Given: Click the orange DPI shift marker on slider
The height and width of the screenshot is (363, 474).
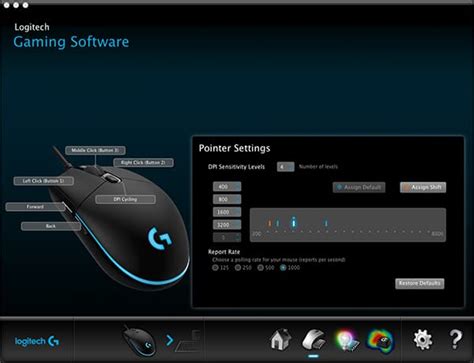Looking at the screenshot, I should [x=270, y=223].
